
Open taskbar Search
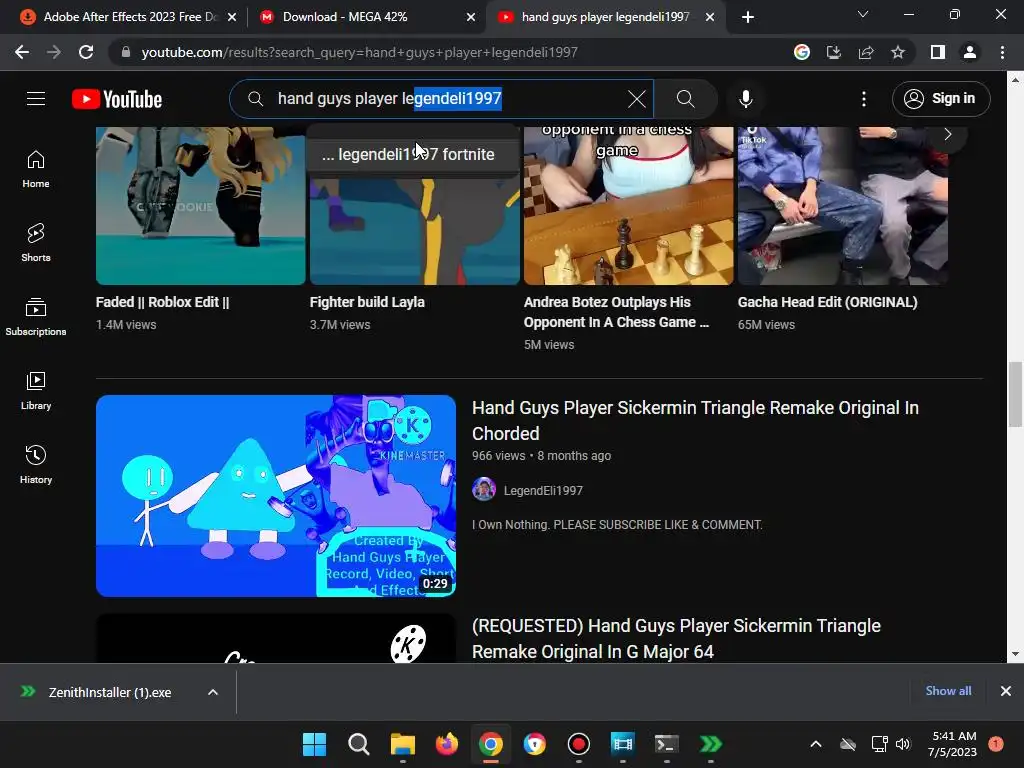coord(359,744)
